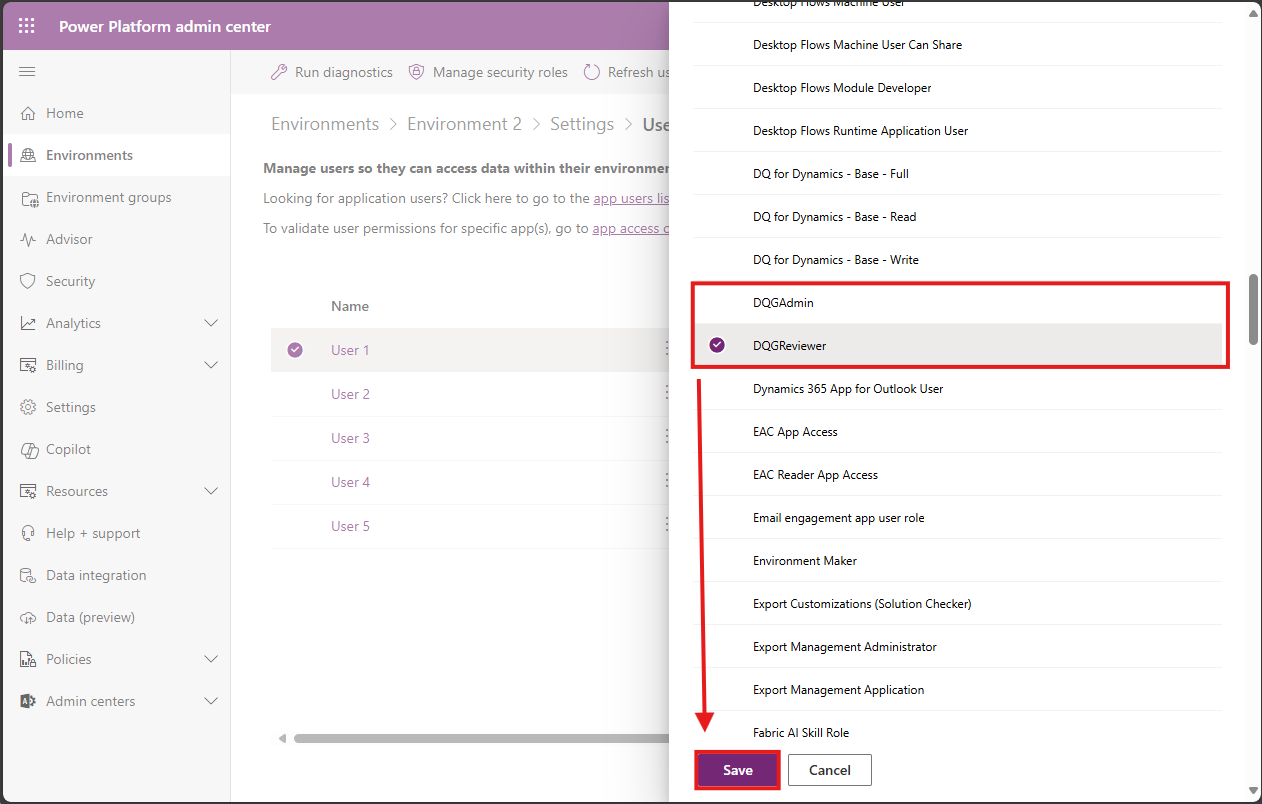Select Dynamics 365 App for Outlook User role
This screenshot has width=1262, height=804.
coord(957,388)
